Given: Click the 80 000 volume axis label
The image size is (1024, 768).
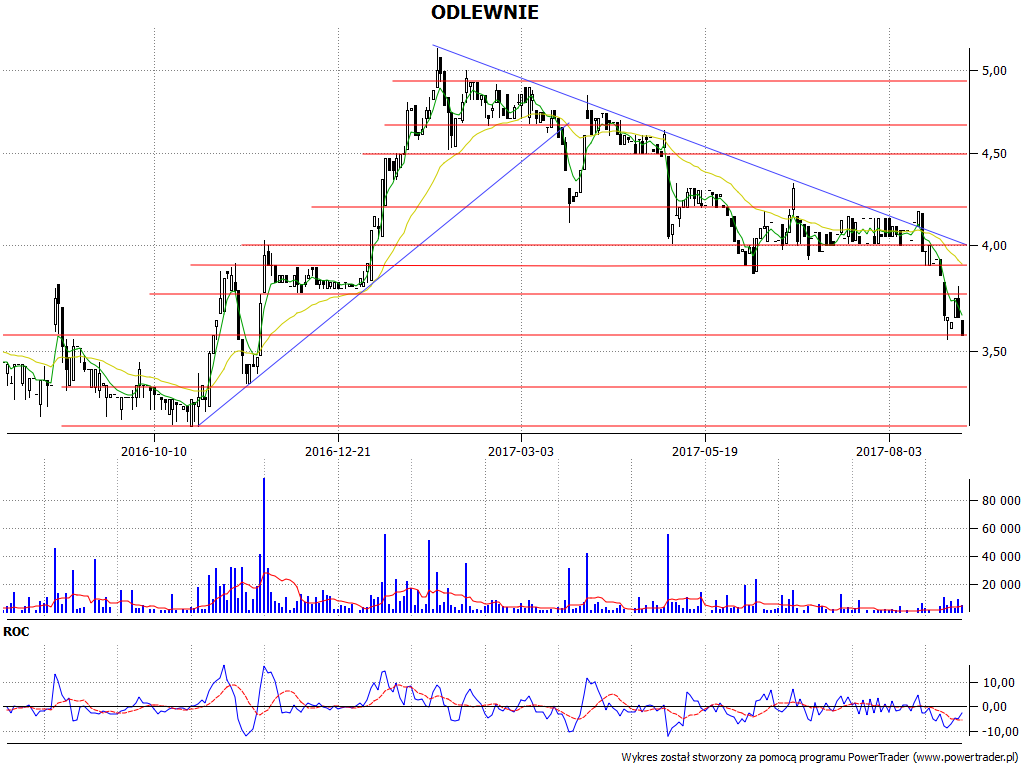Looking at the screenshot, I should tap(1000, 501).
